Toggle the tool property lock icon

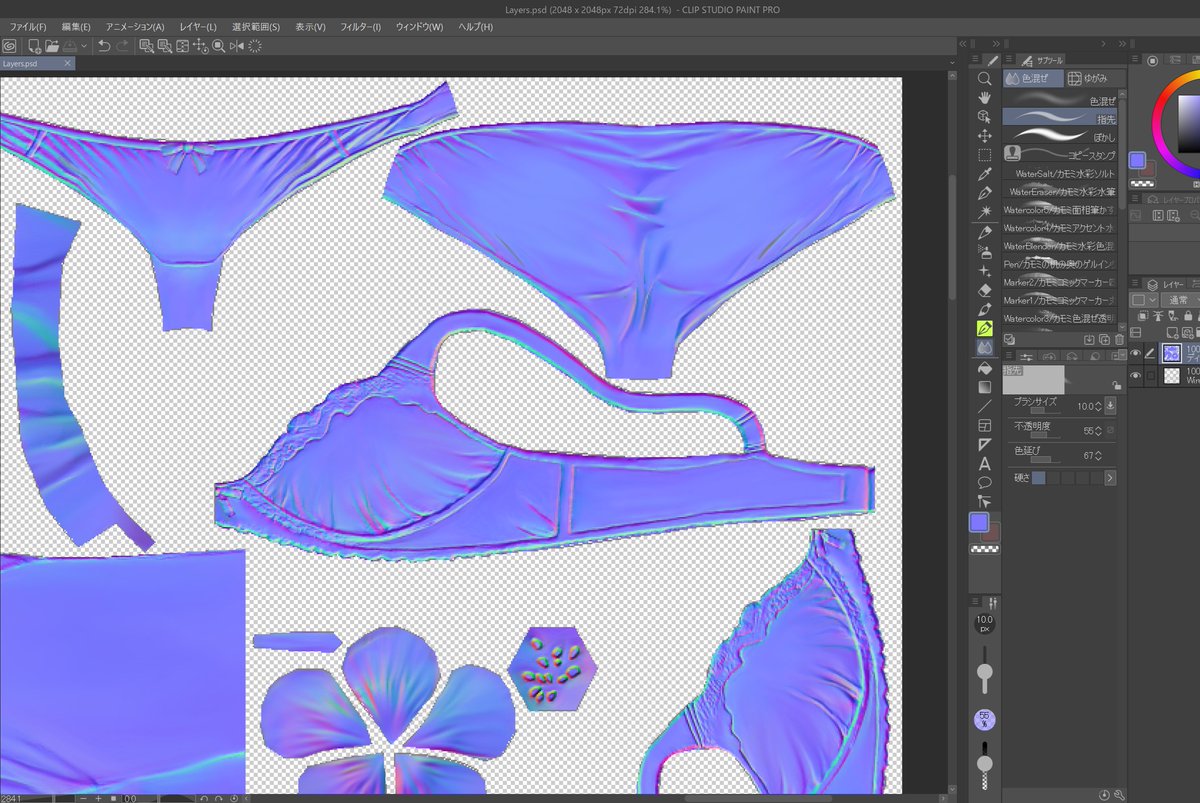[x=1116, y=385]
